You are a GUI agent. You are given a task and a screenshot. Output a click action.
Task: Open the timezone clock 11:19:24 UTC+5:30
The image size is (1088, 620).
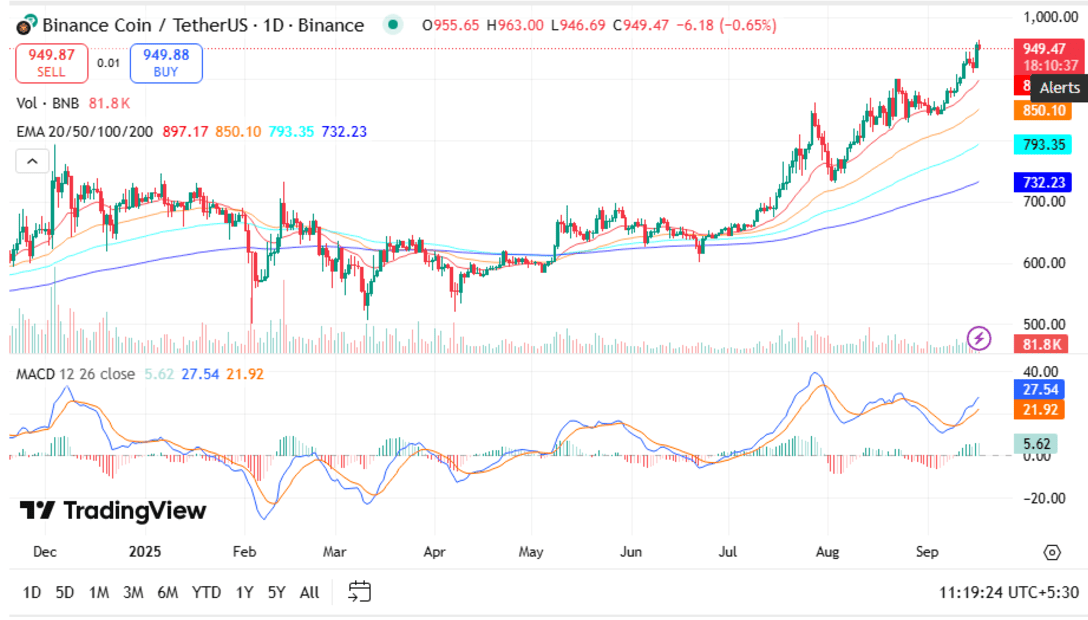coord(1009,592)
